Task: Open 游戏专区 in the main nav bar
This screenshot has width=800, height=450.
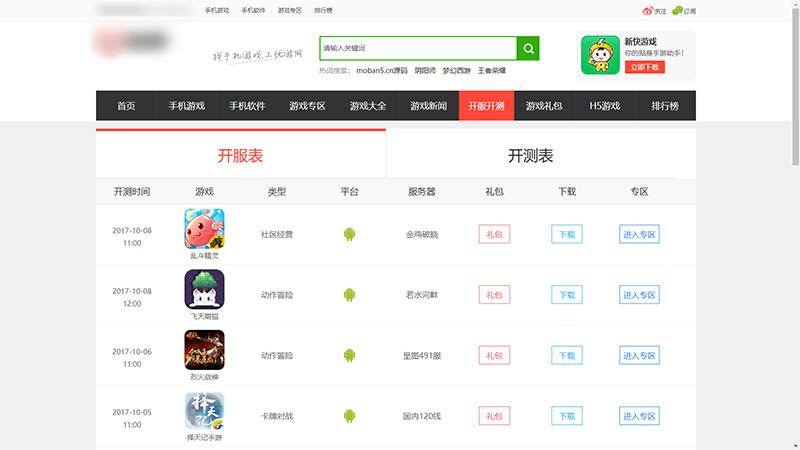Action: (307, 106)
